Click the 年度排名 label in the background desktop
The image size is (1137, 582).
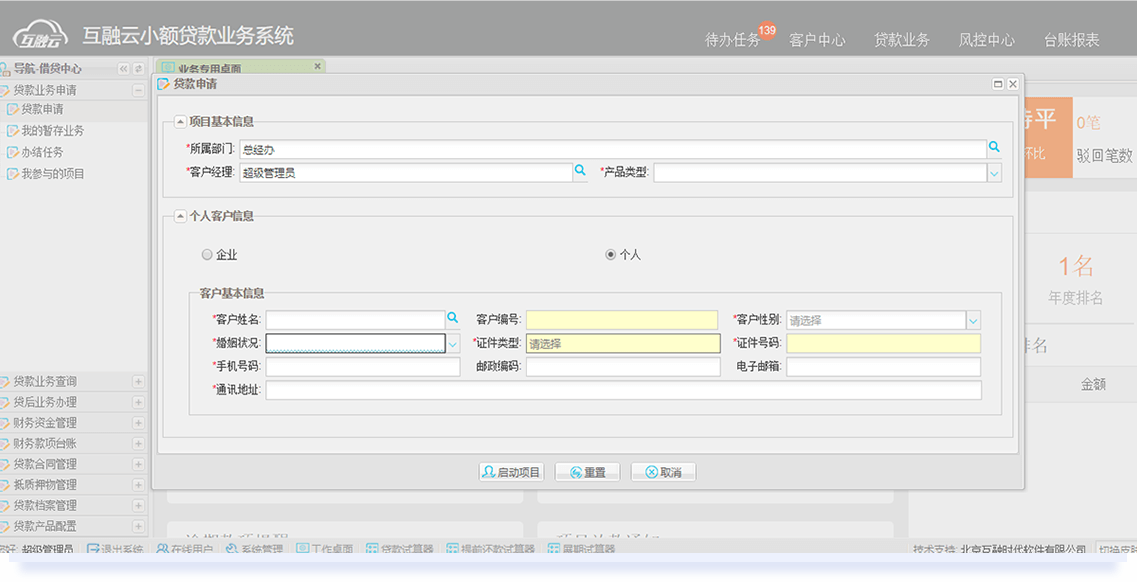1075,298
